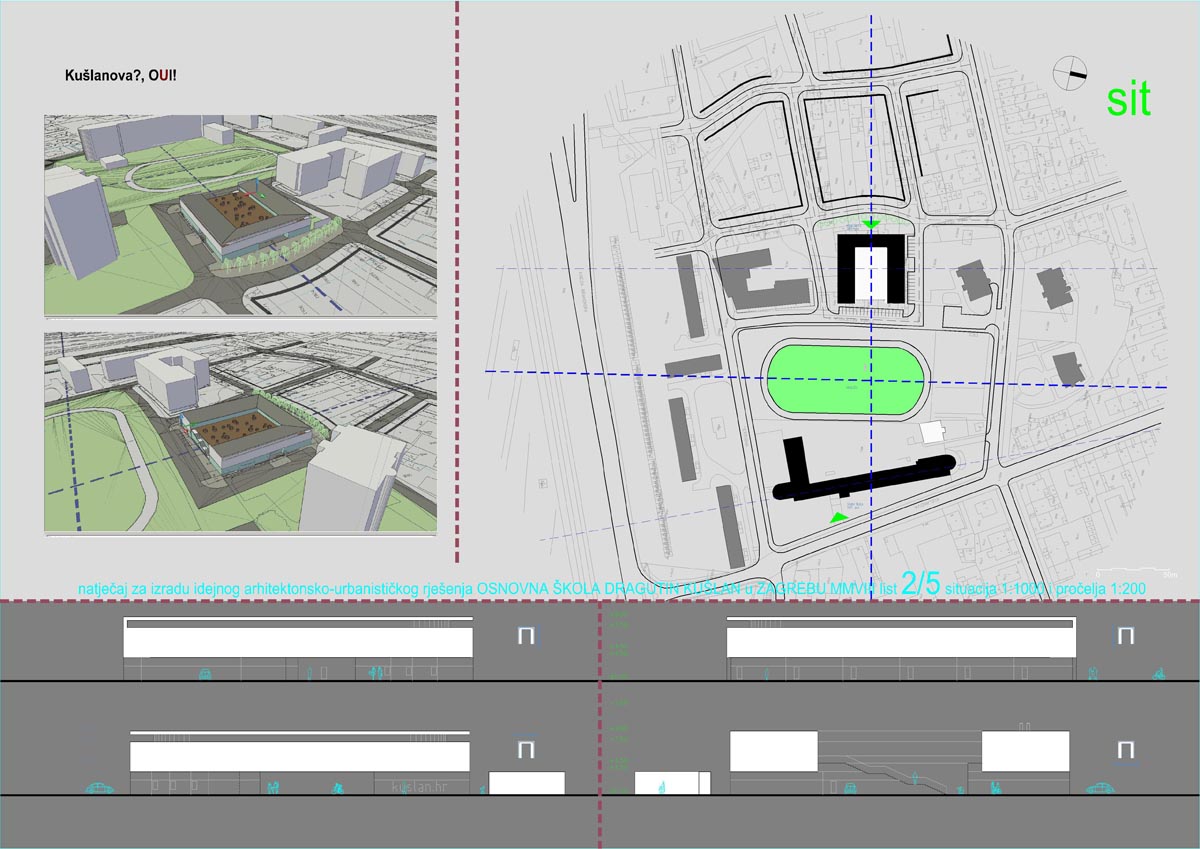Click the north arrow compass symbol

click(1070, 68)
